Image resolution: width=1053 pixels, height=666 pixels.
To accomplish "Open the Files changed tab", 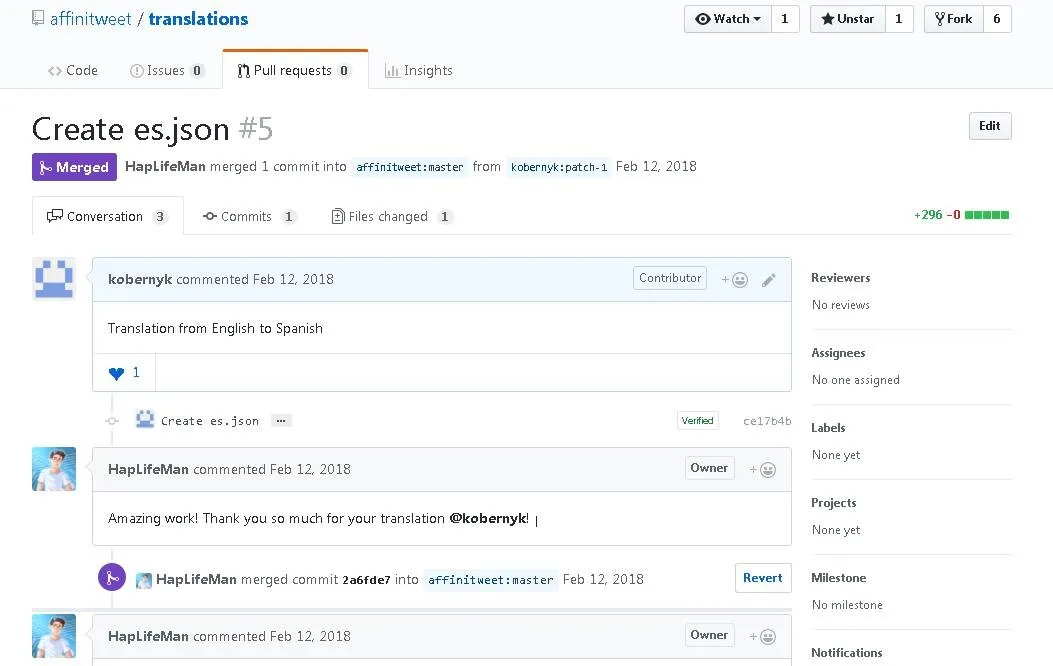I will pyautogui.click(x=392, y=216).
